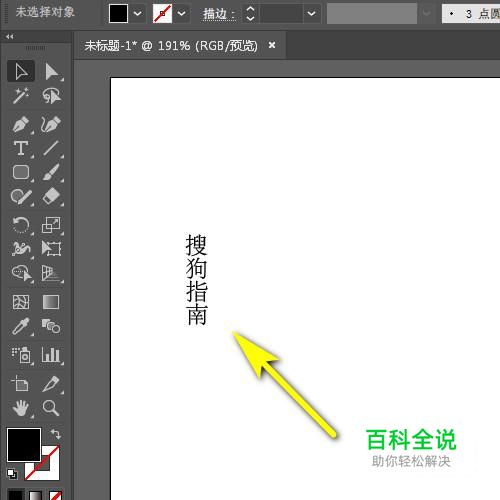Select the Zoom tool
Screen dimensions: 500x500
(51, 408)
